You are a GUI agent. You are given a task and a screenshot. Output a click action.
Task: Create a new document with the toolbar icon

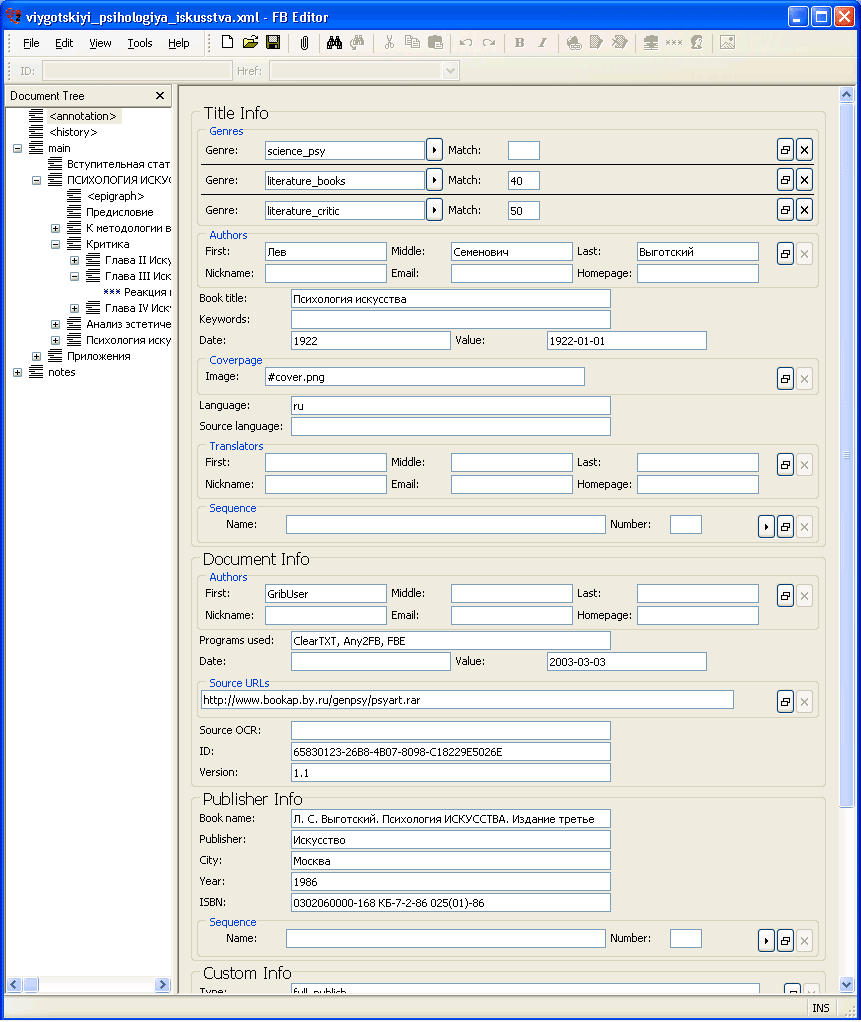click(x=227, y=43)
